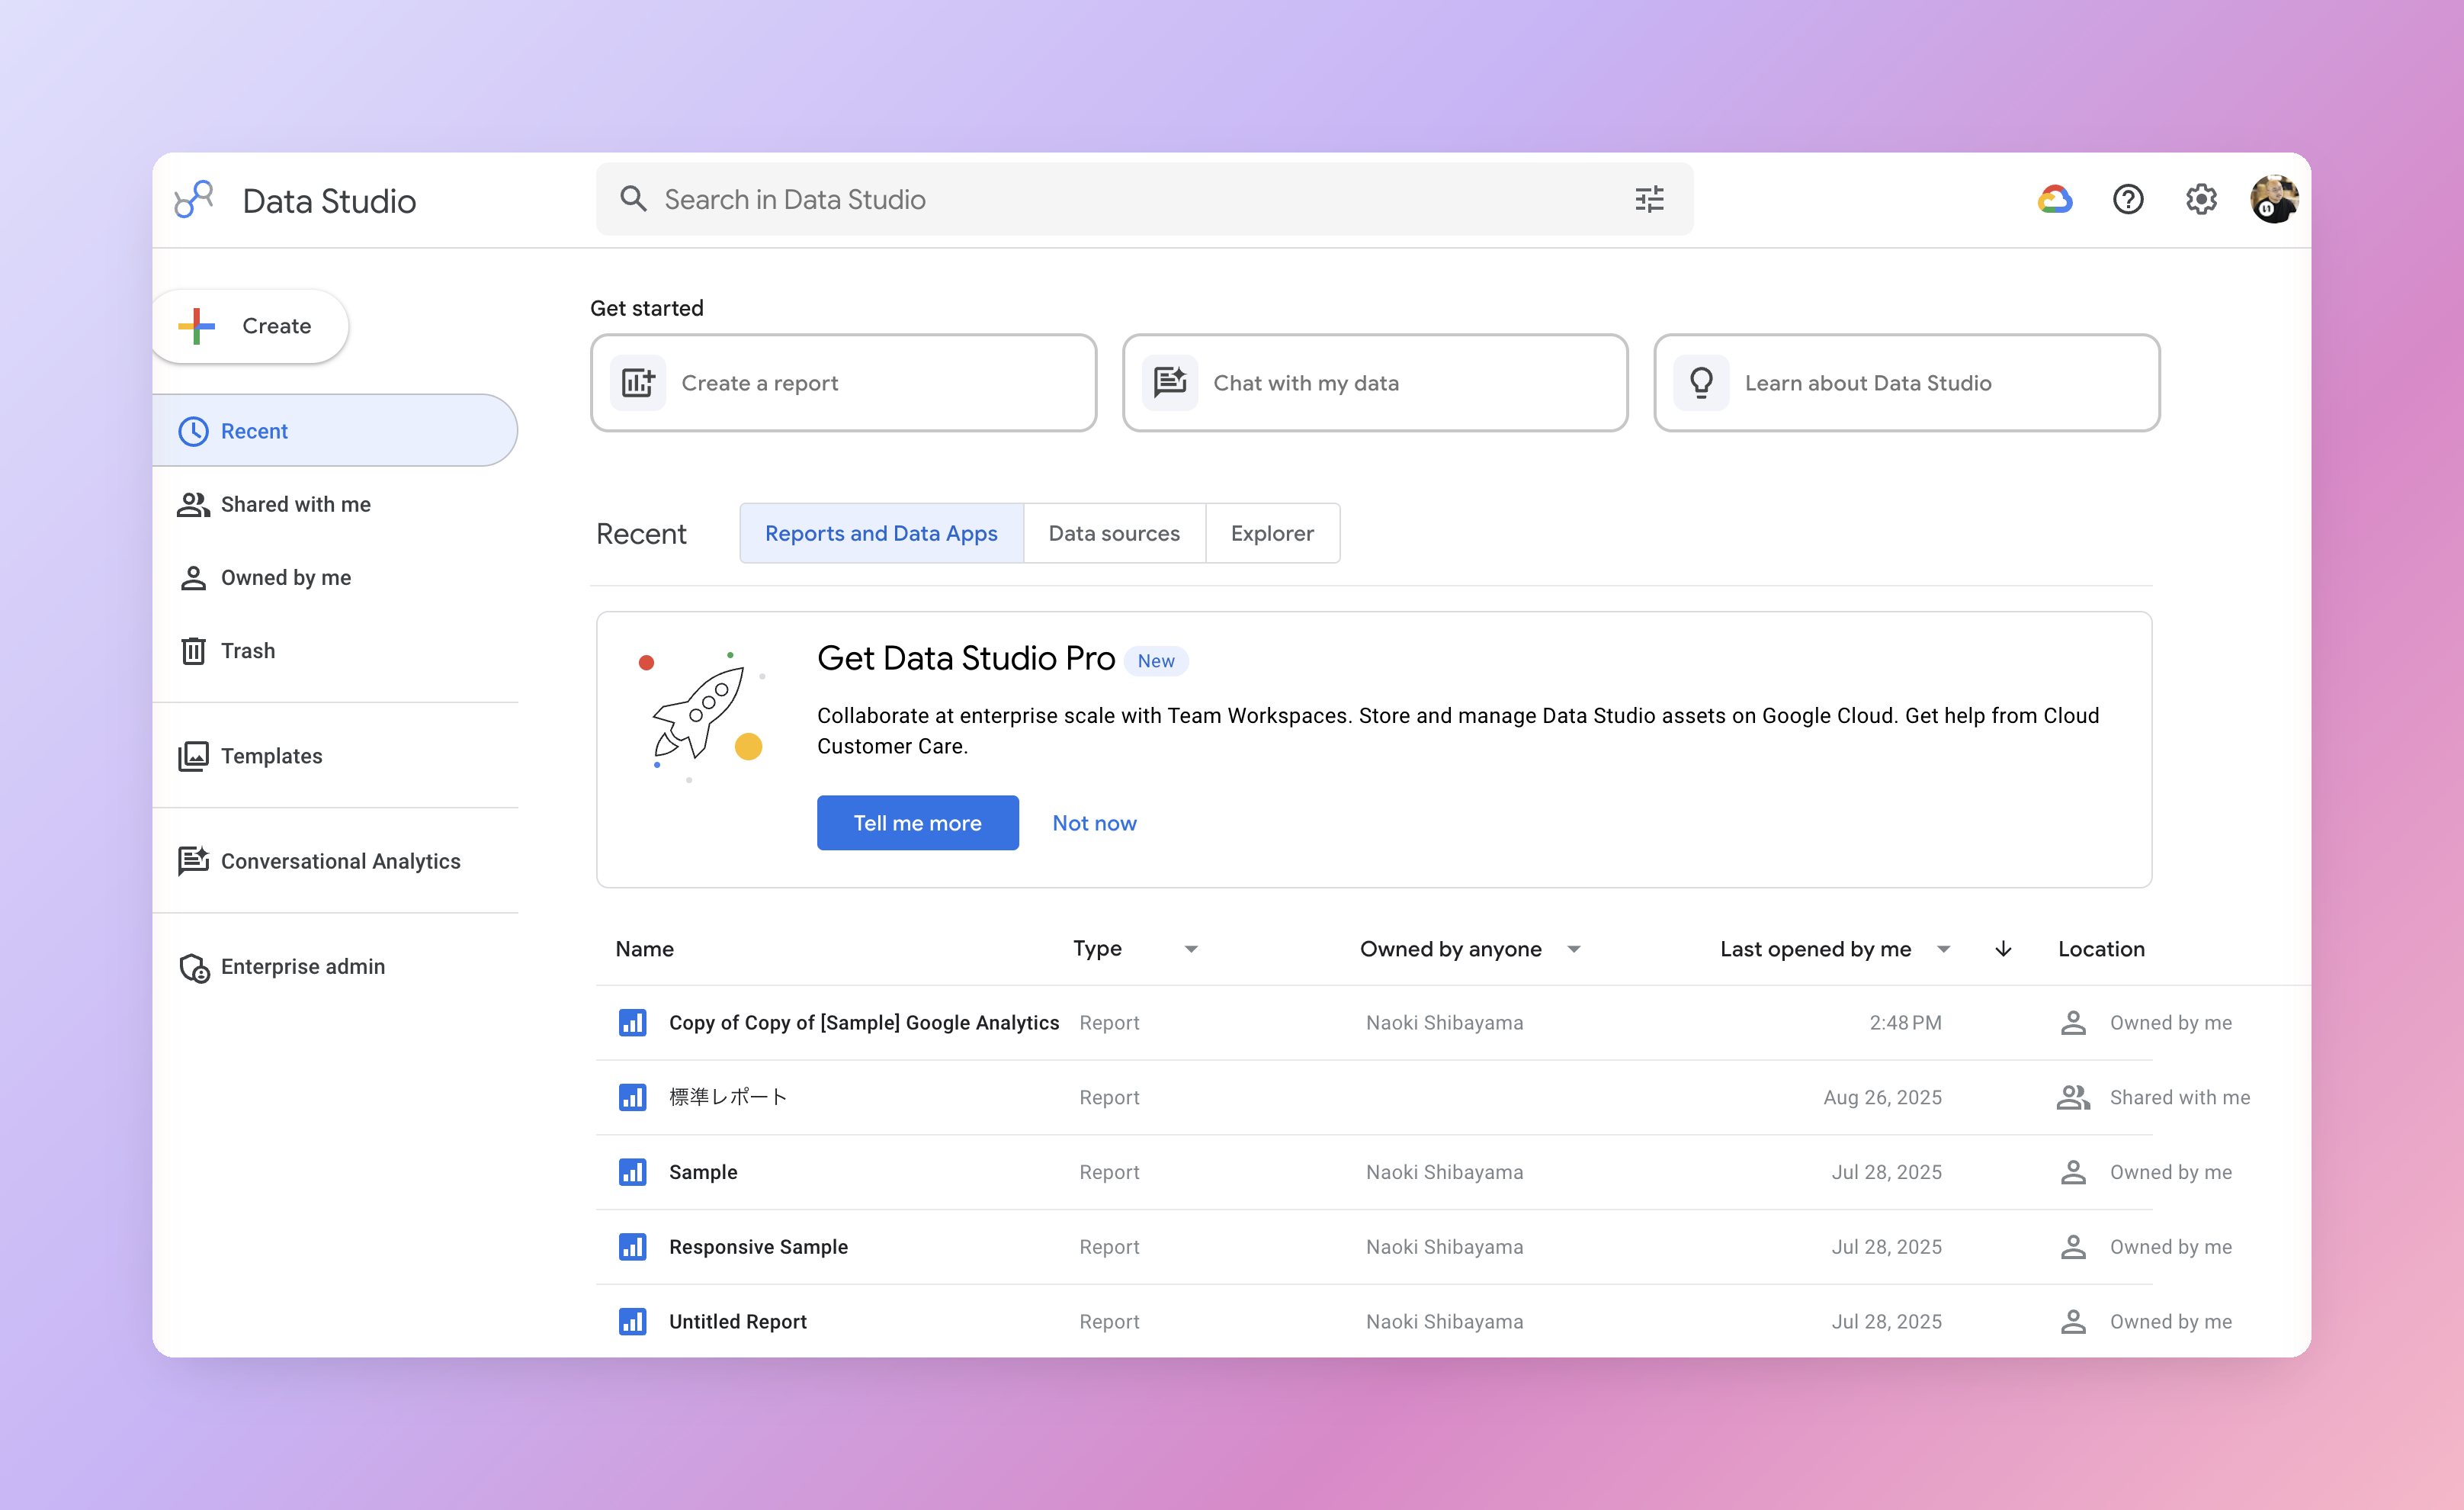Screen dimensions: 2464x1510
Task: Click the Name column header
Action: [644, 949]
